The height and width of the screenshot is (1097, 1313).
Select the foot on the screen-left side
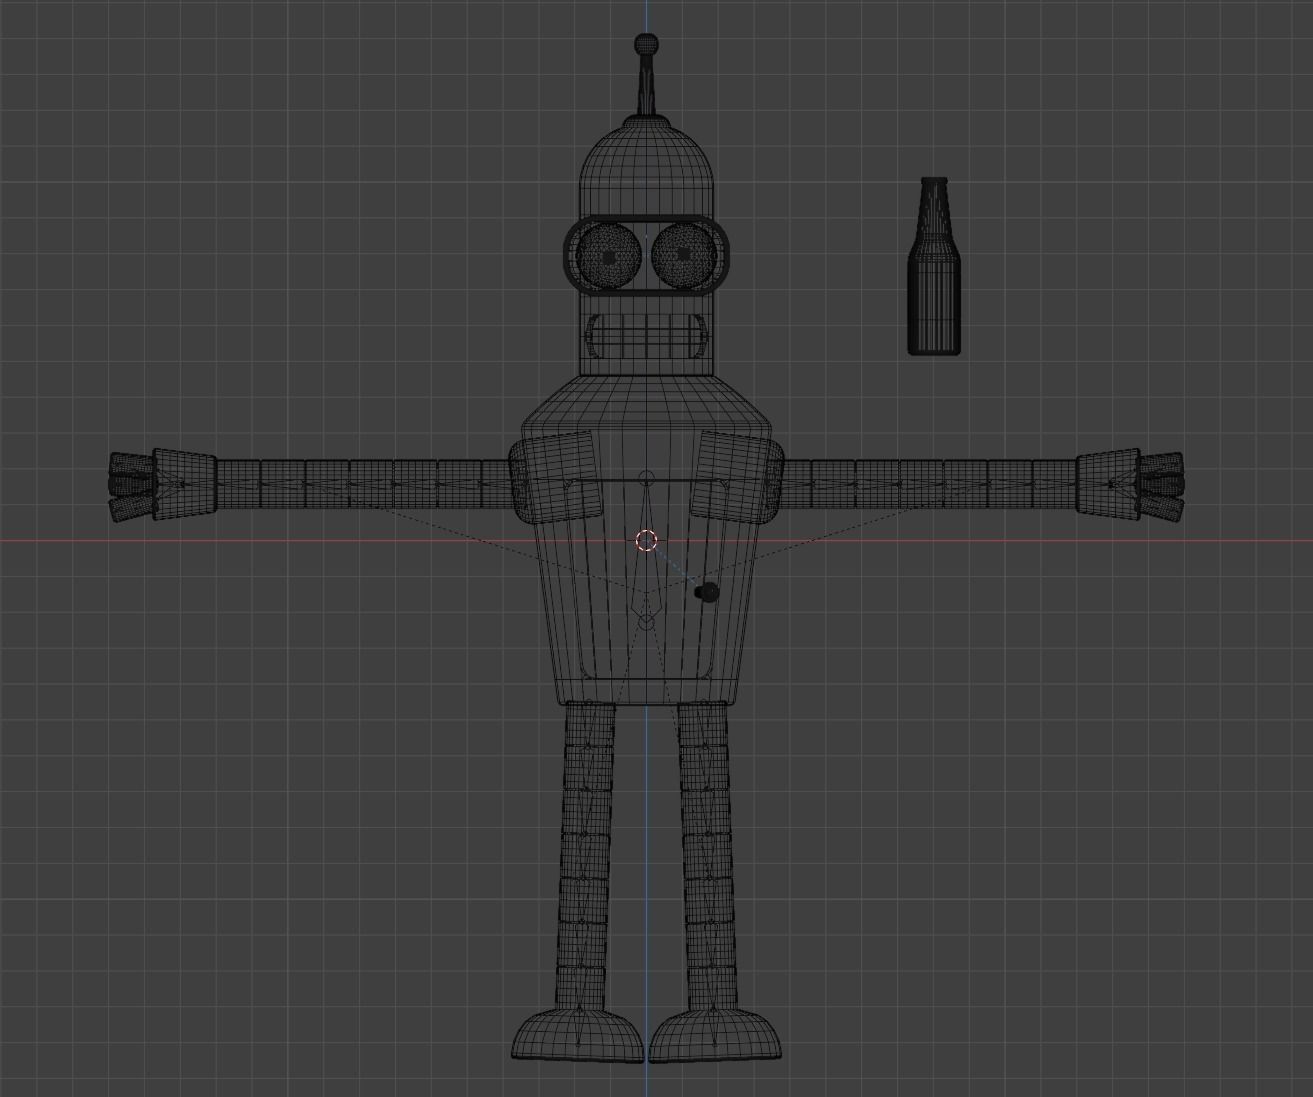[578, 1035]
